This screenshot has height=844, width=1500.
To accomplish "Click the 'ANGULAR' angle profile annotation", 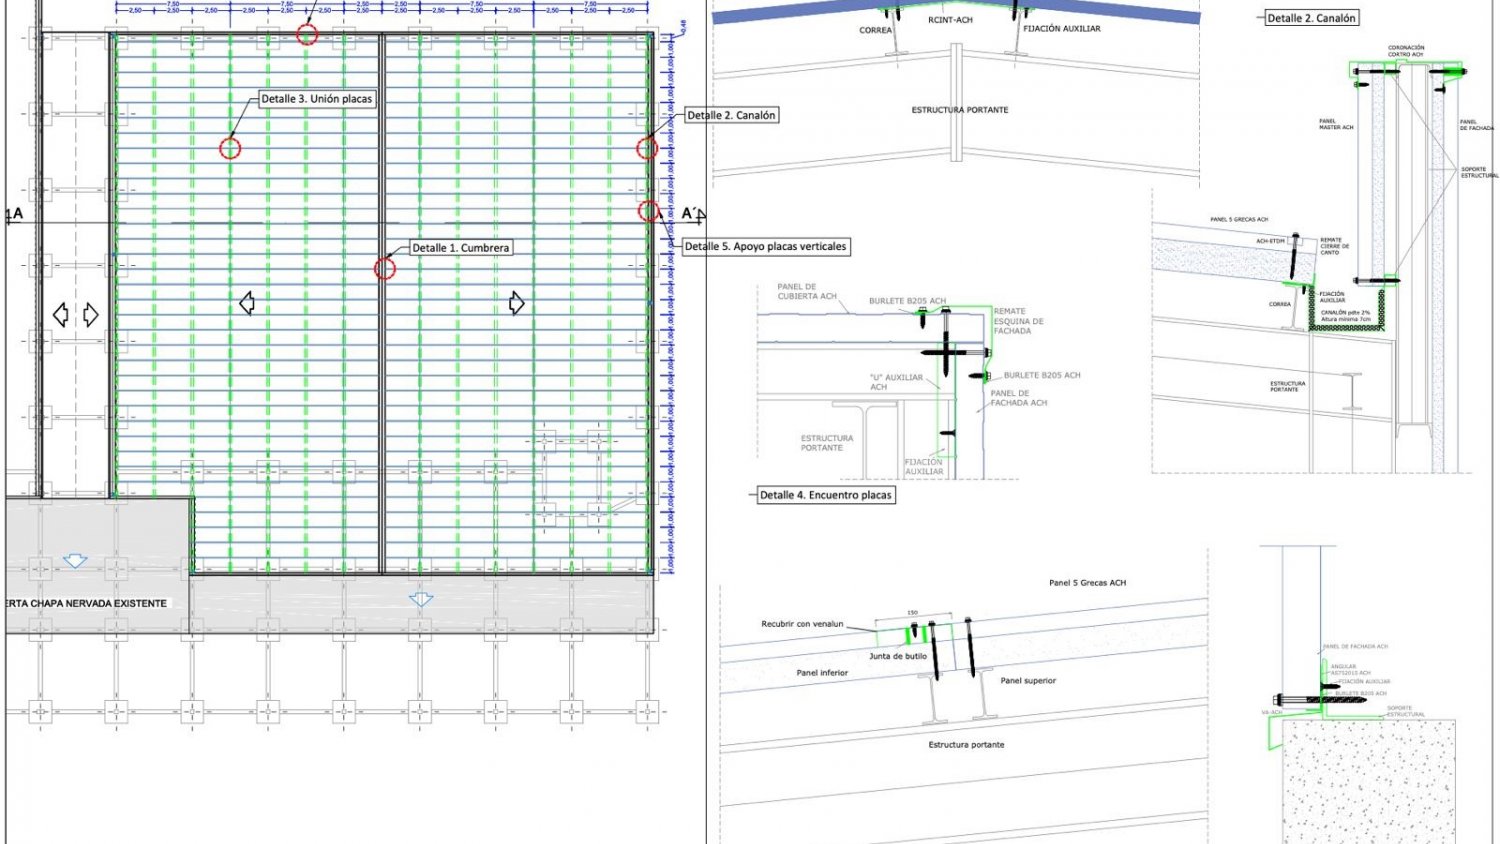I will (1343, 667).
